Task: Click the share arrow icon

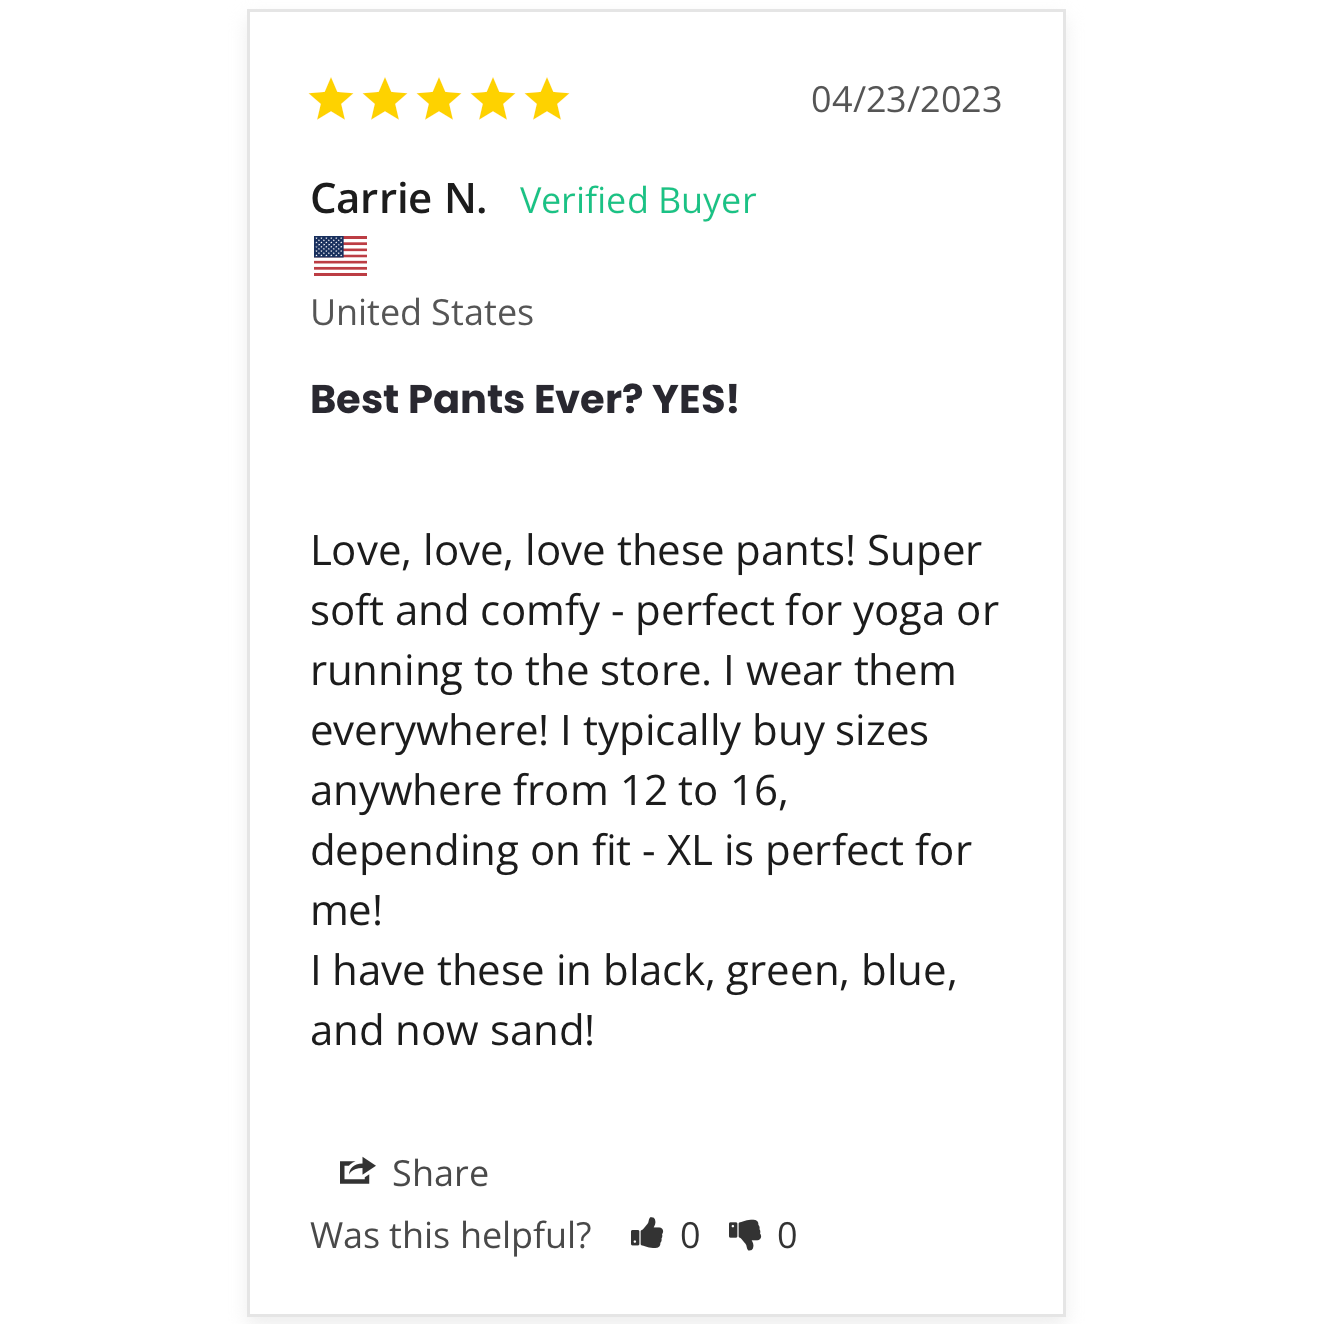Action: coord(357,1171)
